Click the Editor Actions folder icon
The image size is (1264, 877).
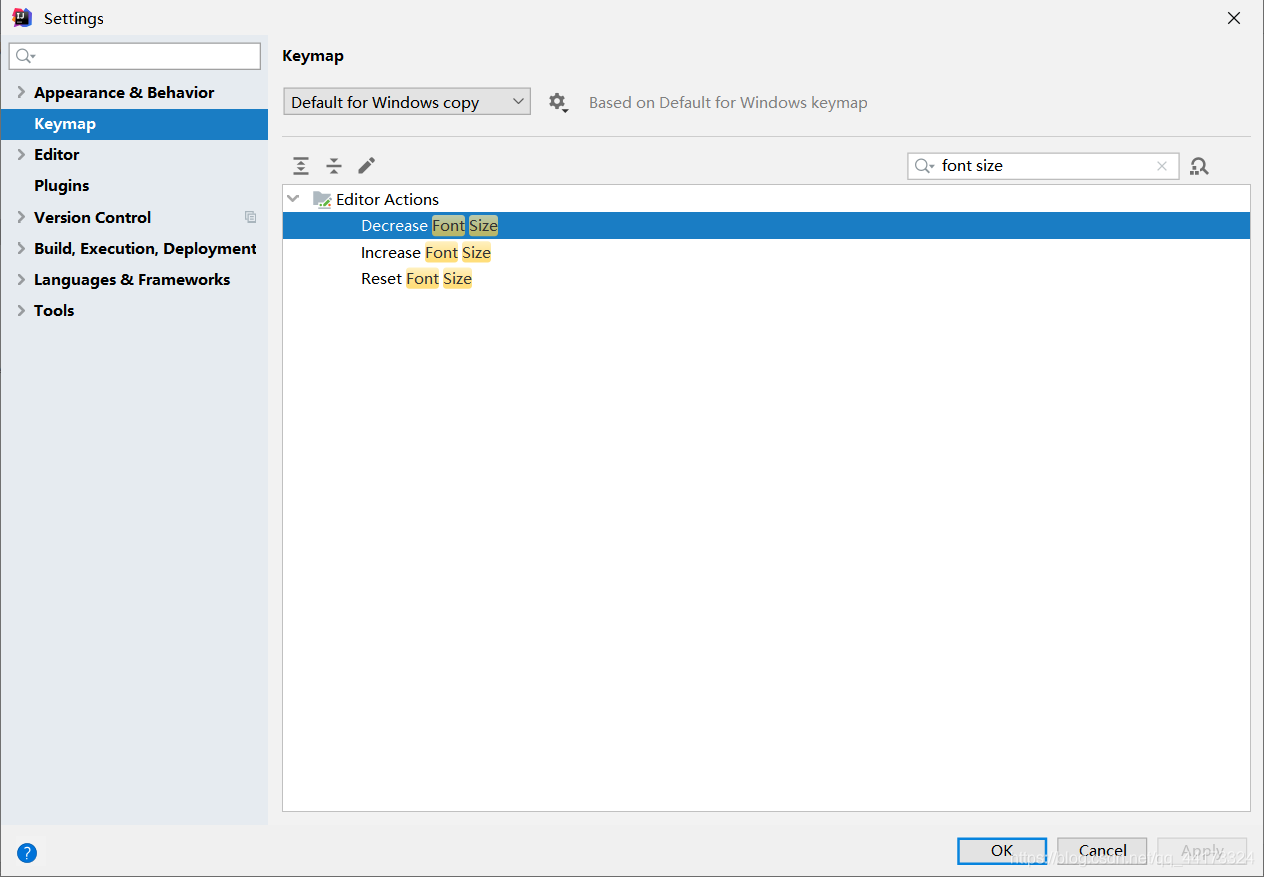click(x=322, y=199)
